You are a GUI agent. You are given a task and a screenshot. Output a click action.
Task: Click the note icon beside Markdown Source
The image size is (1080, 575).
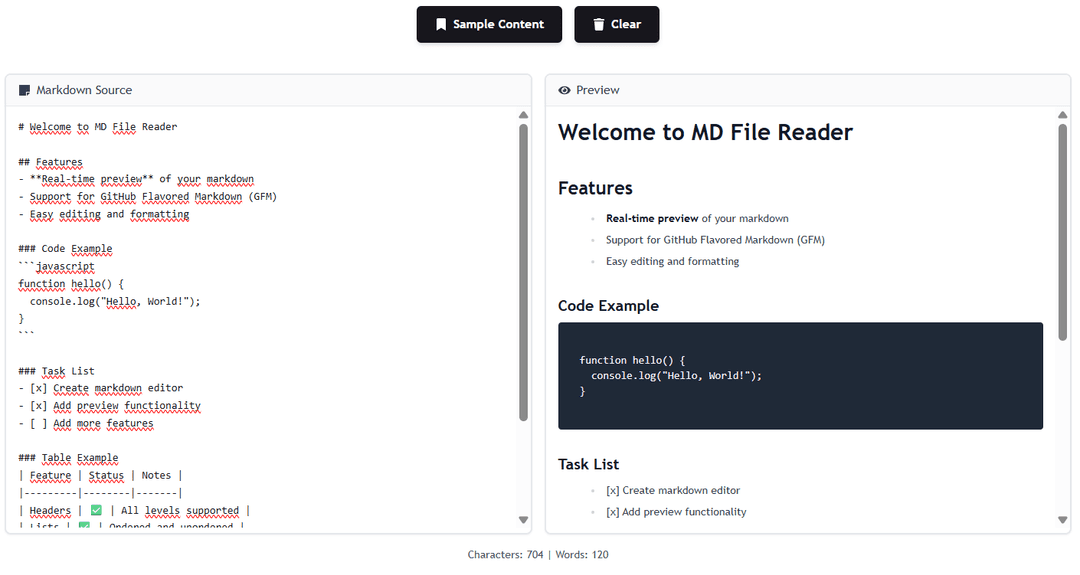25,90
